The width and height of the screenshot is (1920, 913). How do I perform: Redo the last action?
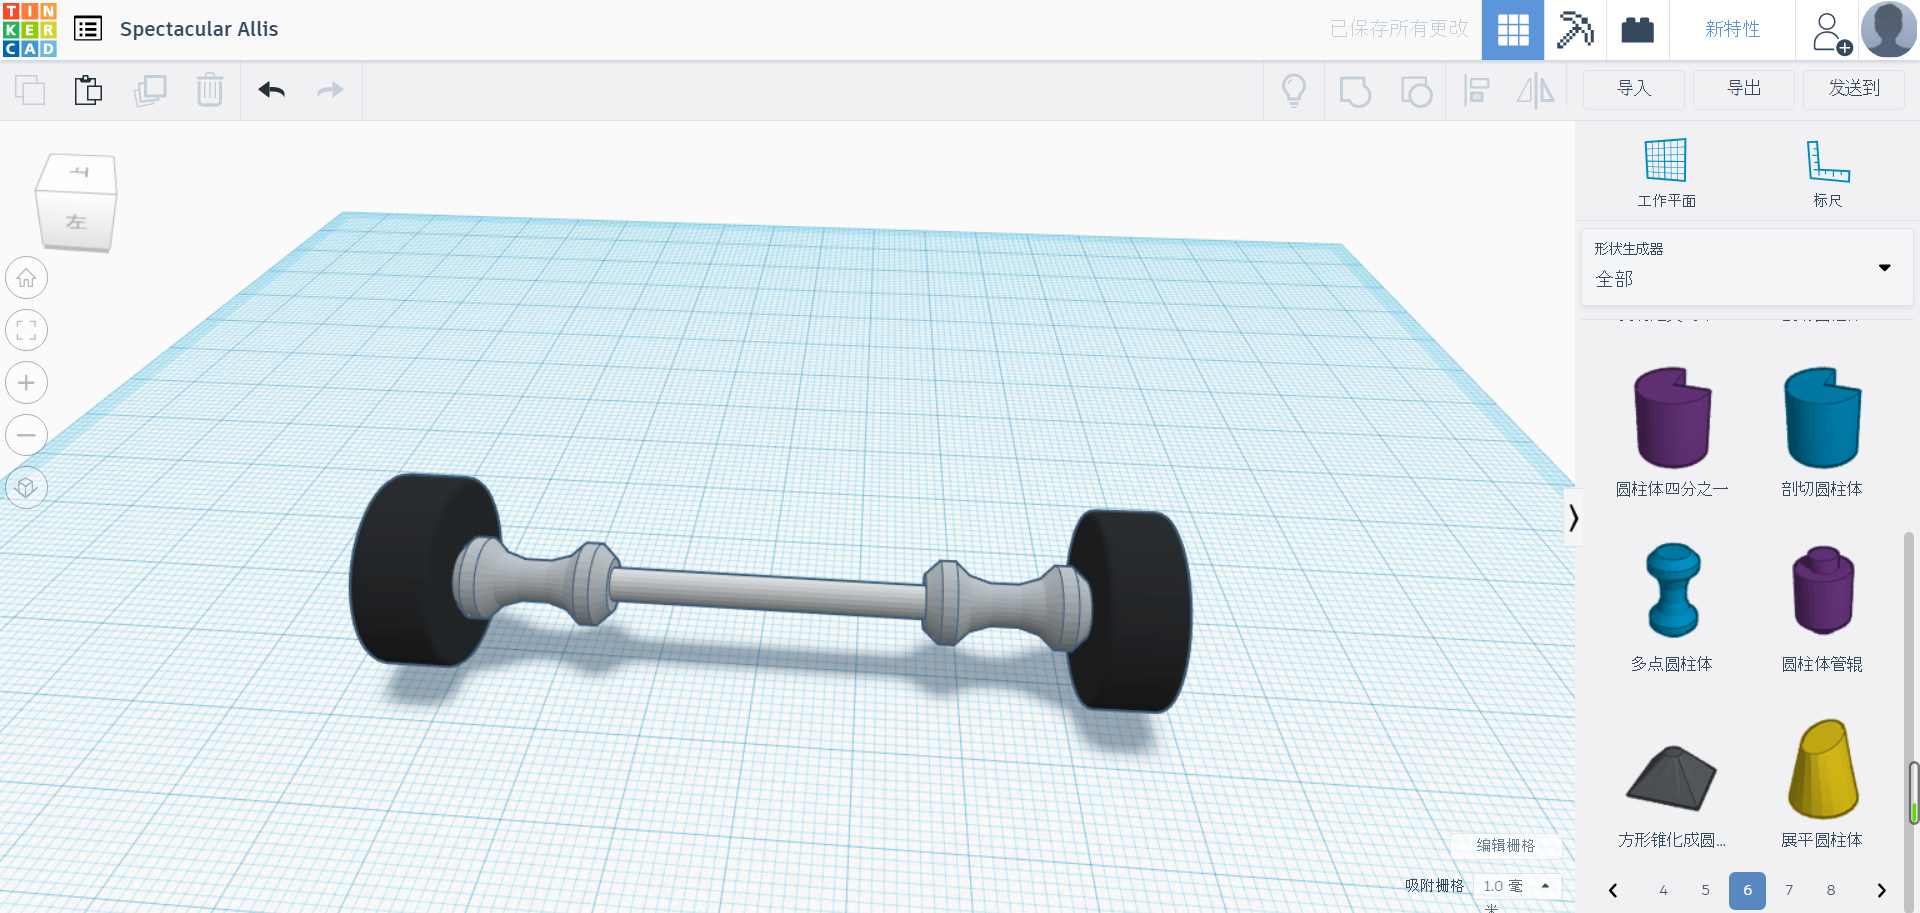[x=330, y=90]
